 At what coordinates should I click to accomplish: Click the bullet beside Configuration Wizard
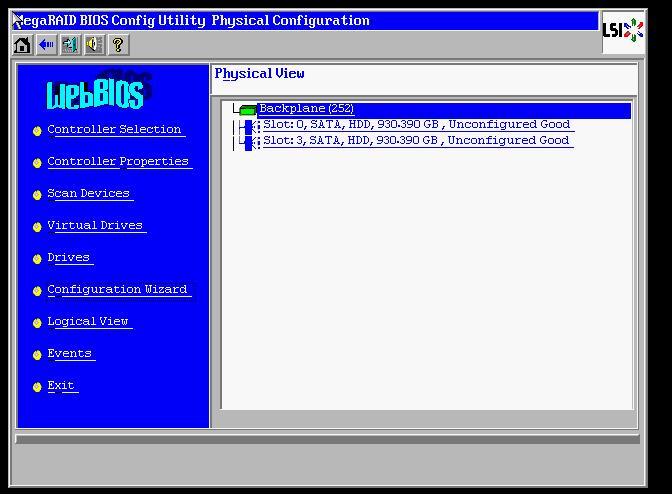point(37,291)
